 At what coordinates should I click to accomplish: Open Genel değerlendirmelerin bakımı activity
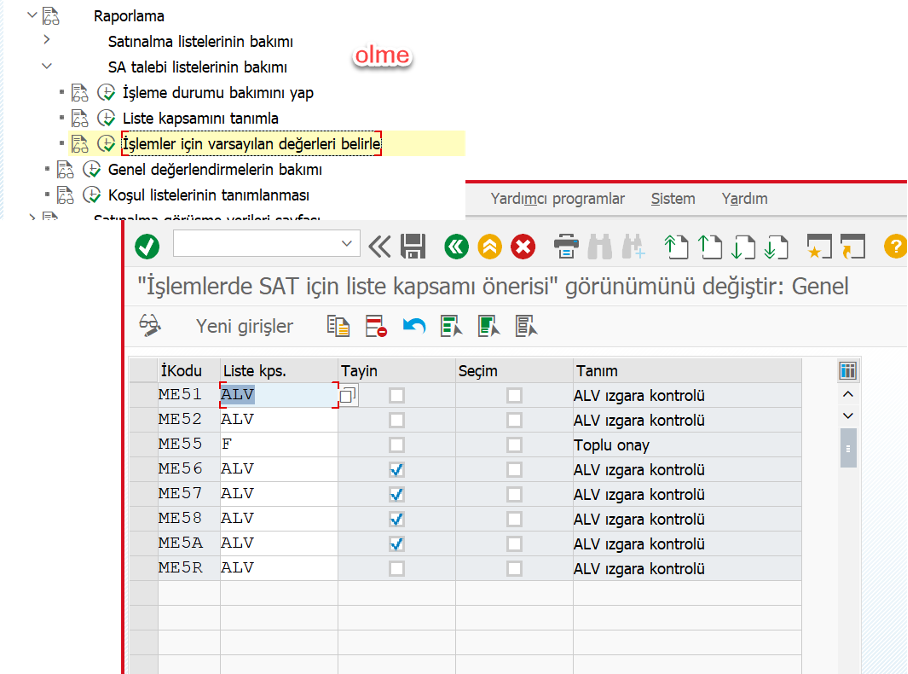click(x=215, y=170)
